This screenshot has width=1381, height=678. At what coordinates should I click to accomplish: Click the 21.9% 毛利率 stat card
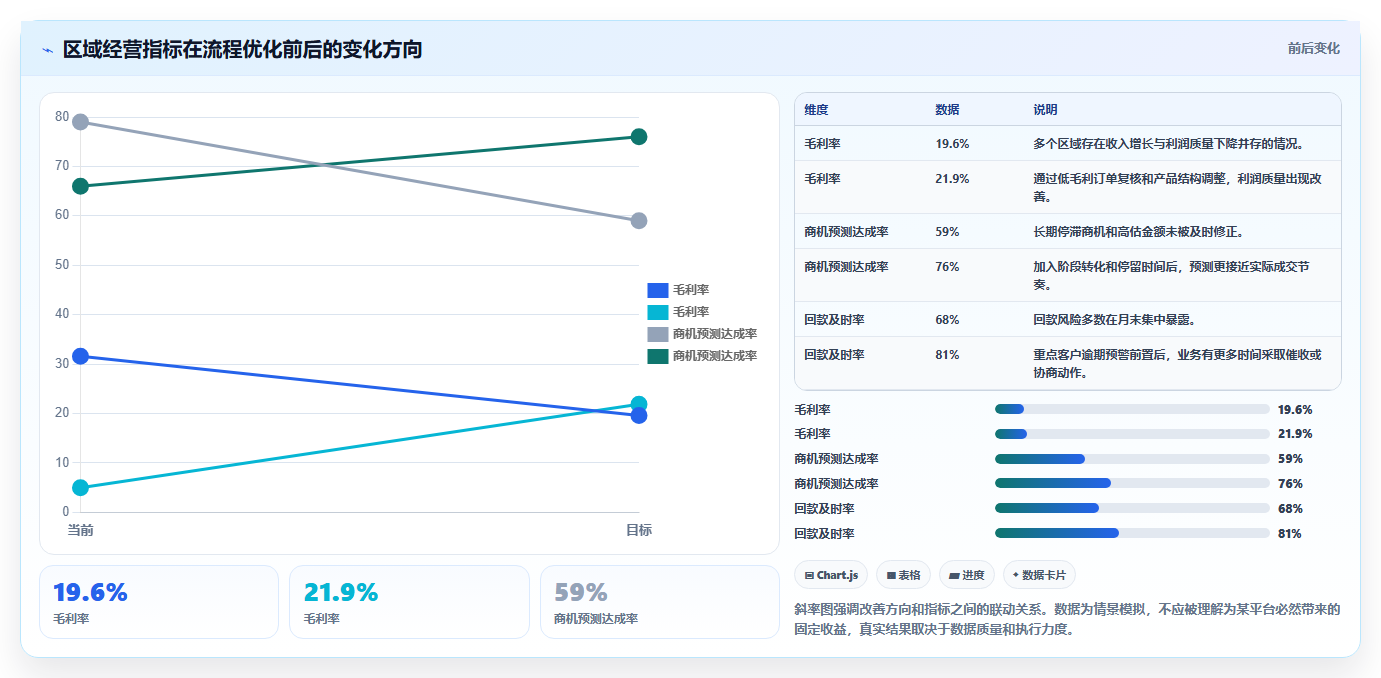409,602
